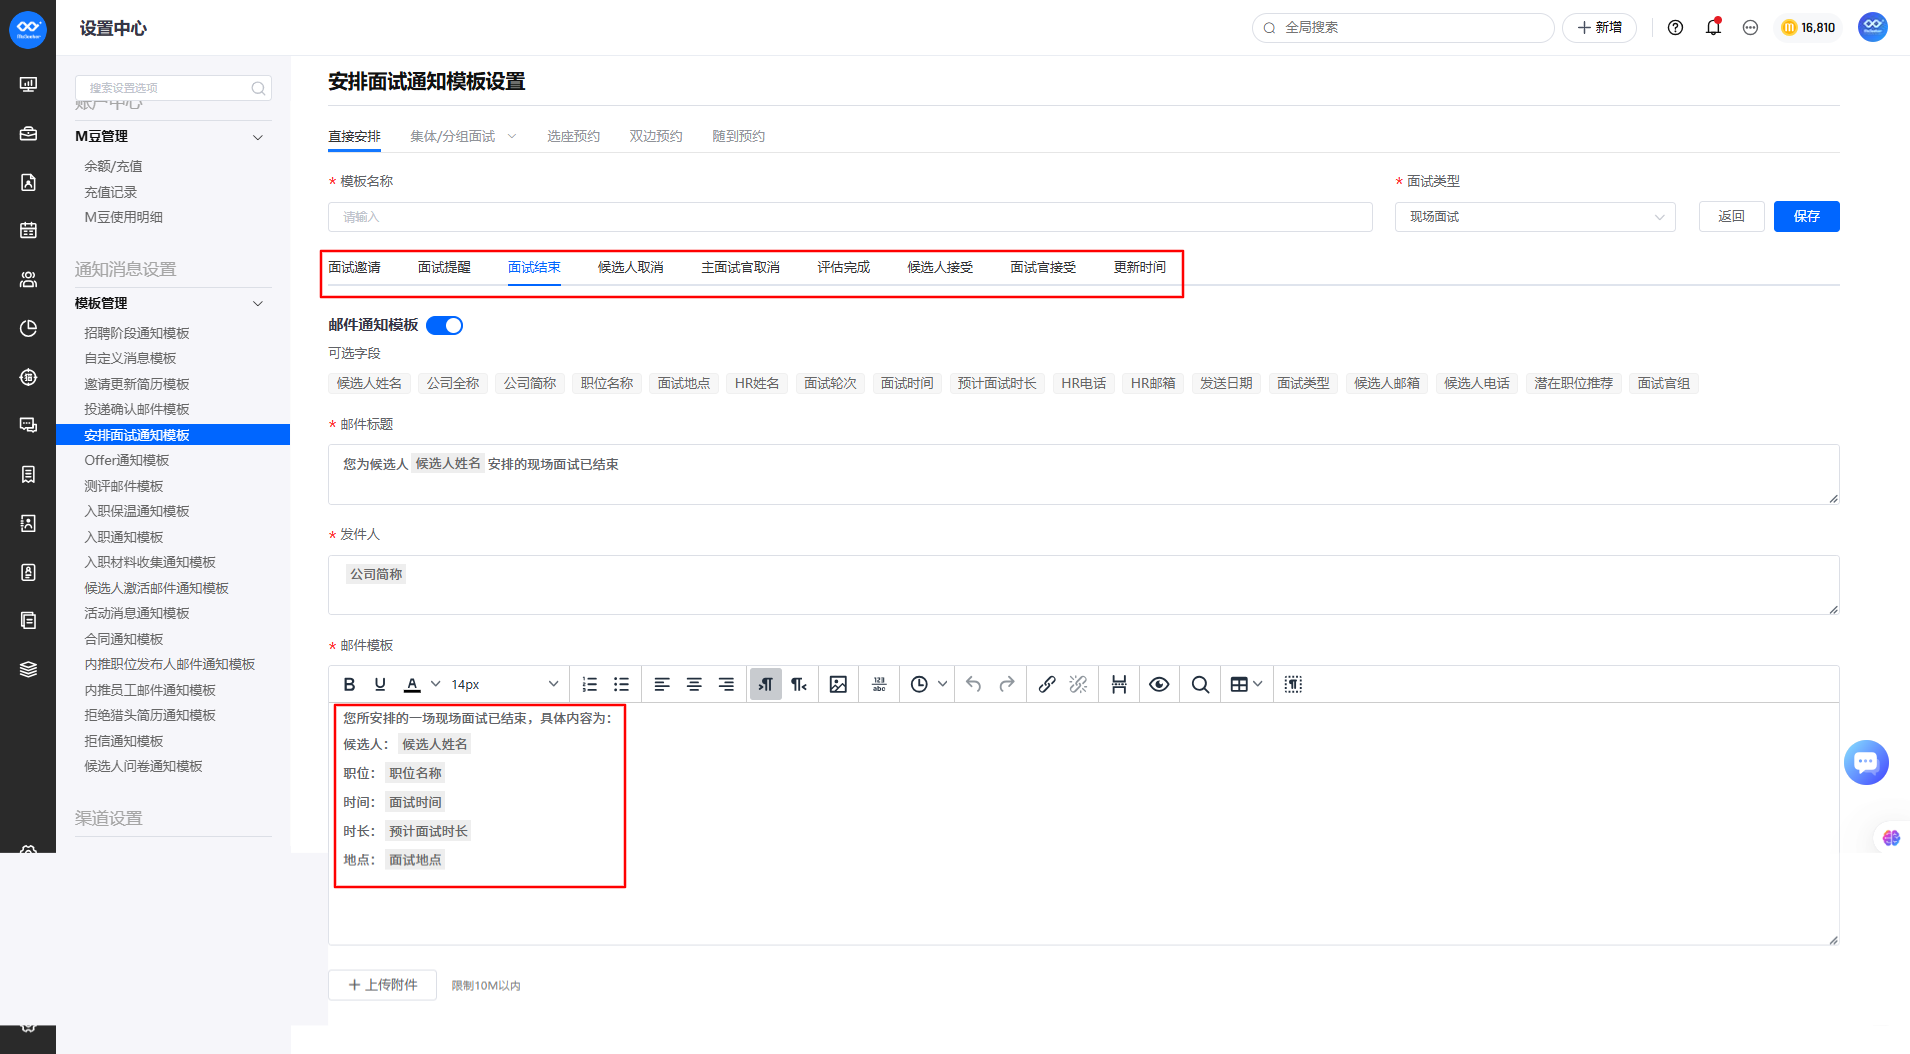Click the 上传附件 button
Image resolution: width=1910 pixels, height=1054 pixels.
pyautogui.click(x=382, y=985)
